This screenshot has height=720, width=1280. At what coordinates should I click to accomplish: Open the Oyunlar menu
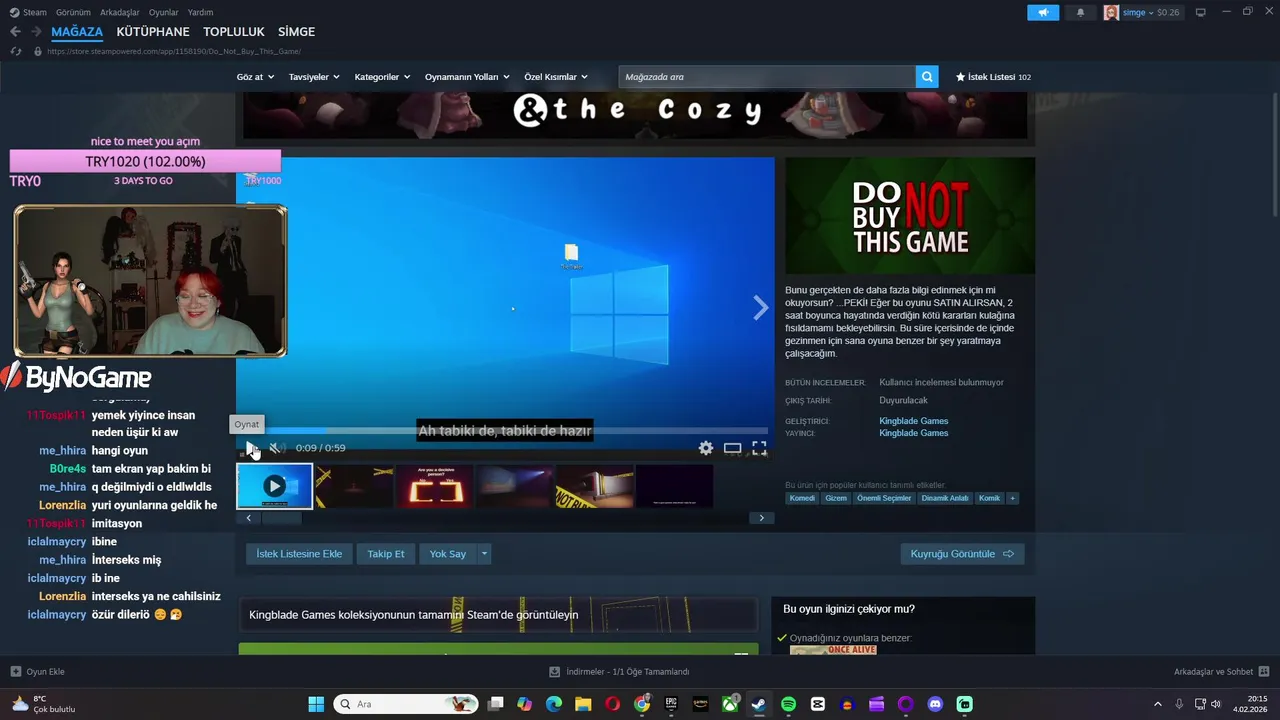(164, 12)
